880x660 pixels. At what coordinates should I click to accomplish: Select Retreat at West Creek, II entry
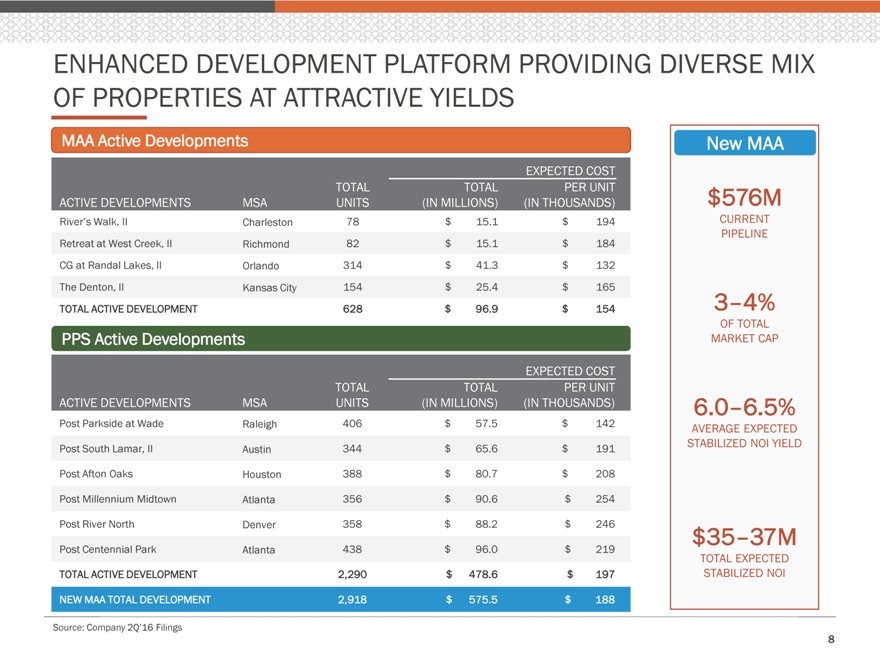pos(116,243)
